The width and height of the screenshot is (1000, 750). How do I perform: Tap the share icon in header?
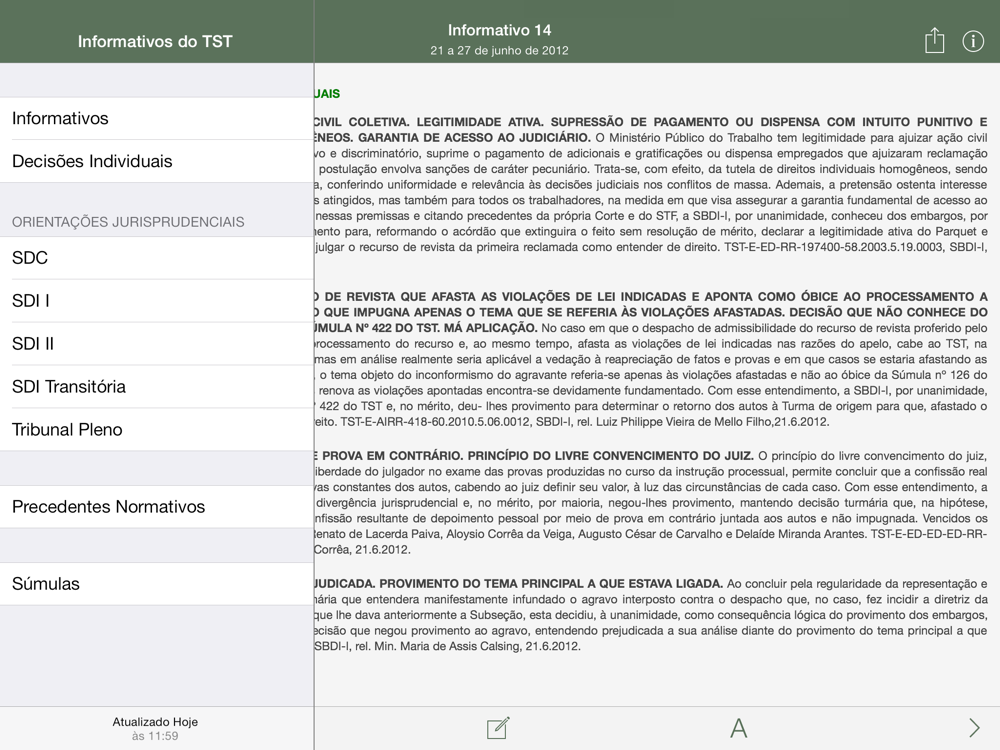pyautogui.click(x=934, y=40)
